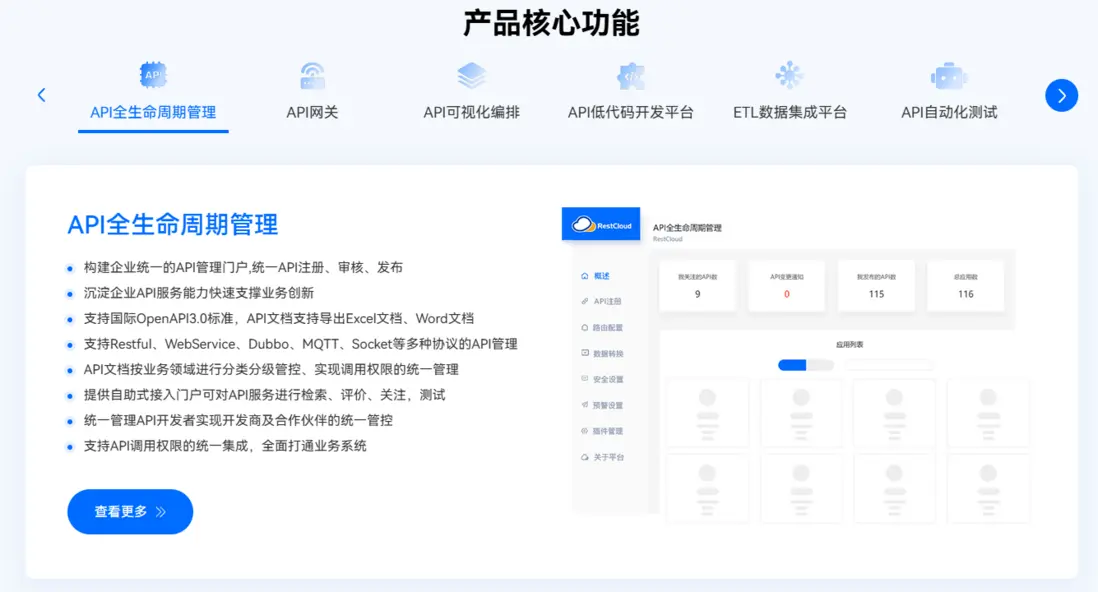The image size is (1098, 592).
Task: Open API注册 in the preview sidebar
Action: coord(601,301)
